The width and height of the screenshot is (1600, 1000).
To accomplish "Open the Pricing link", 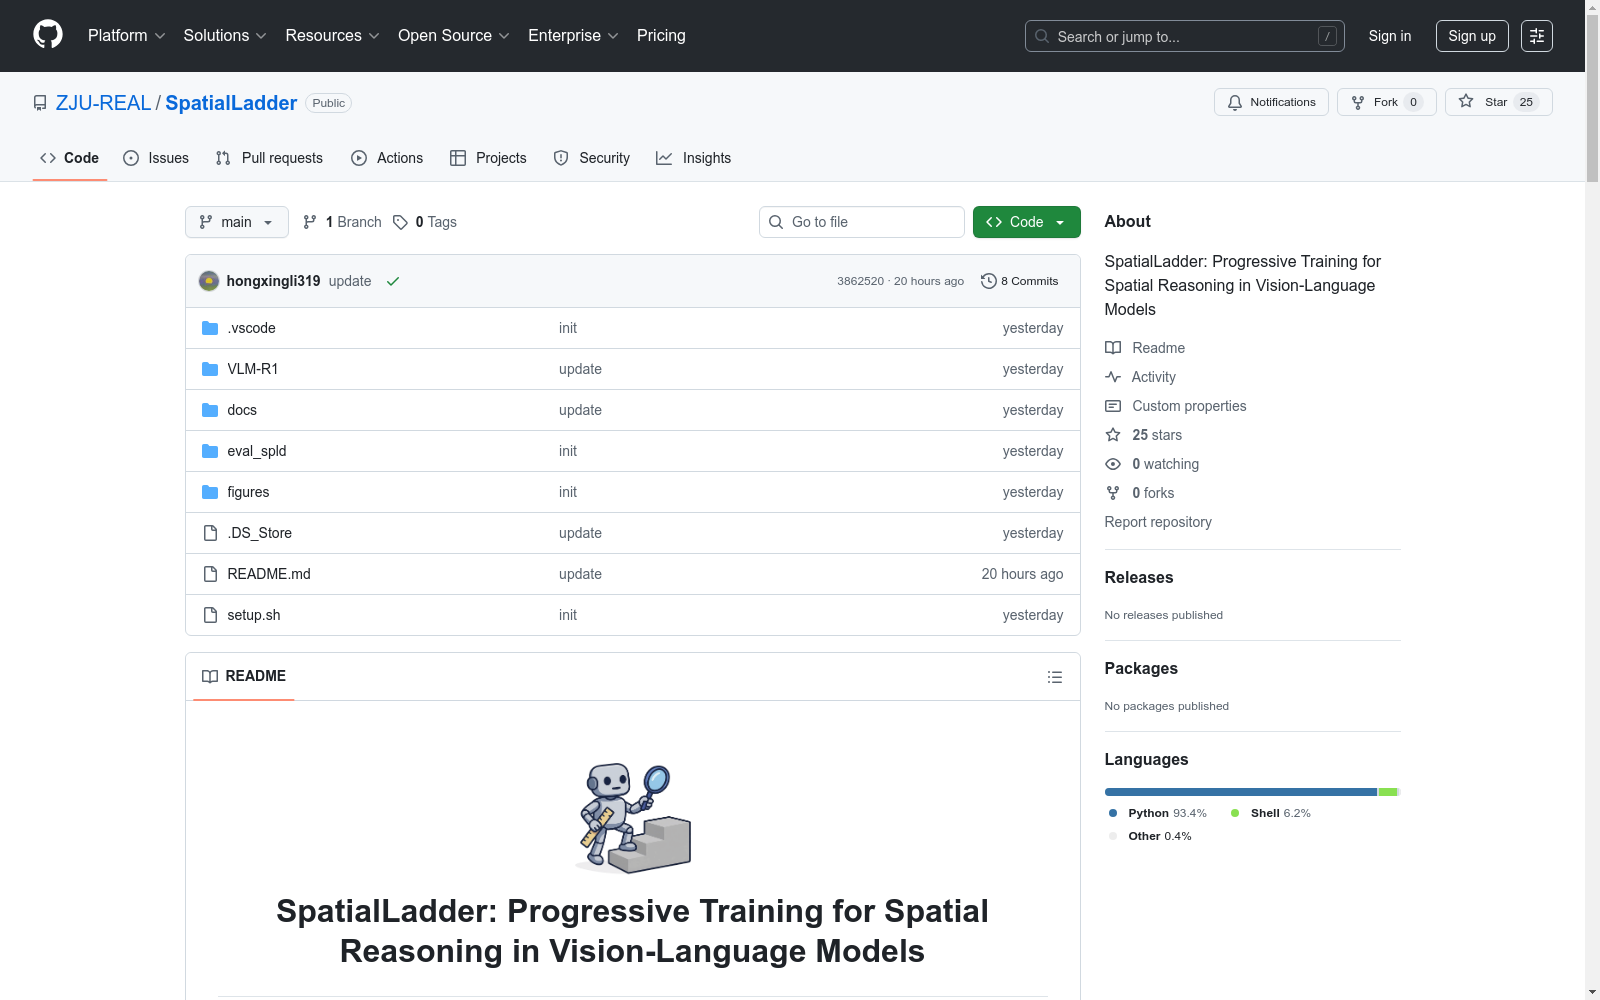I will pyautogui.click(x=661, y=35).
